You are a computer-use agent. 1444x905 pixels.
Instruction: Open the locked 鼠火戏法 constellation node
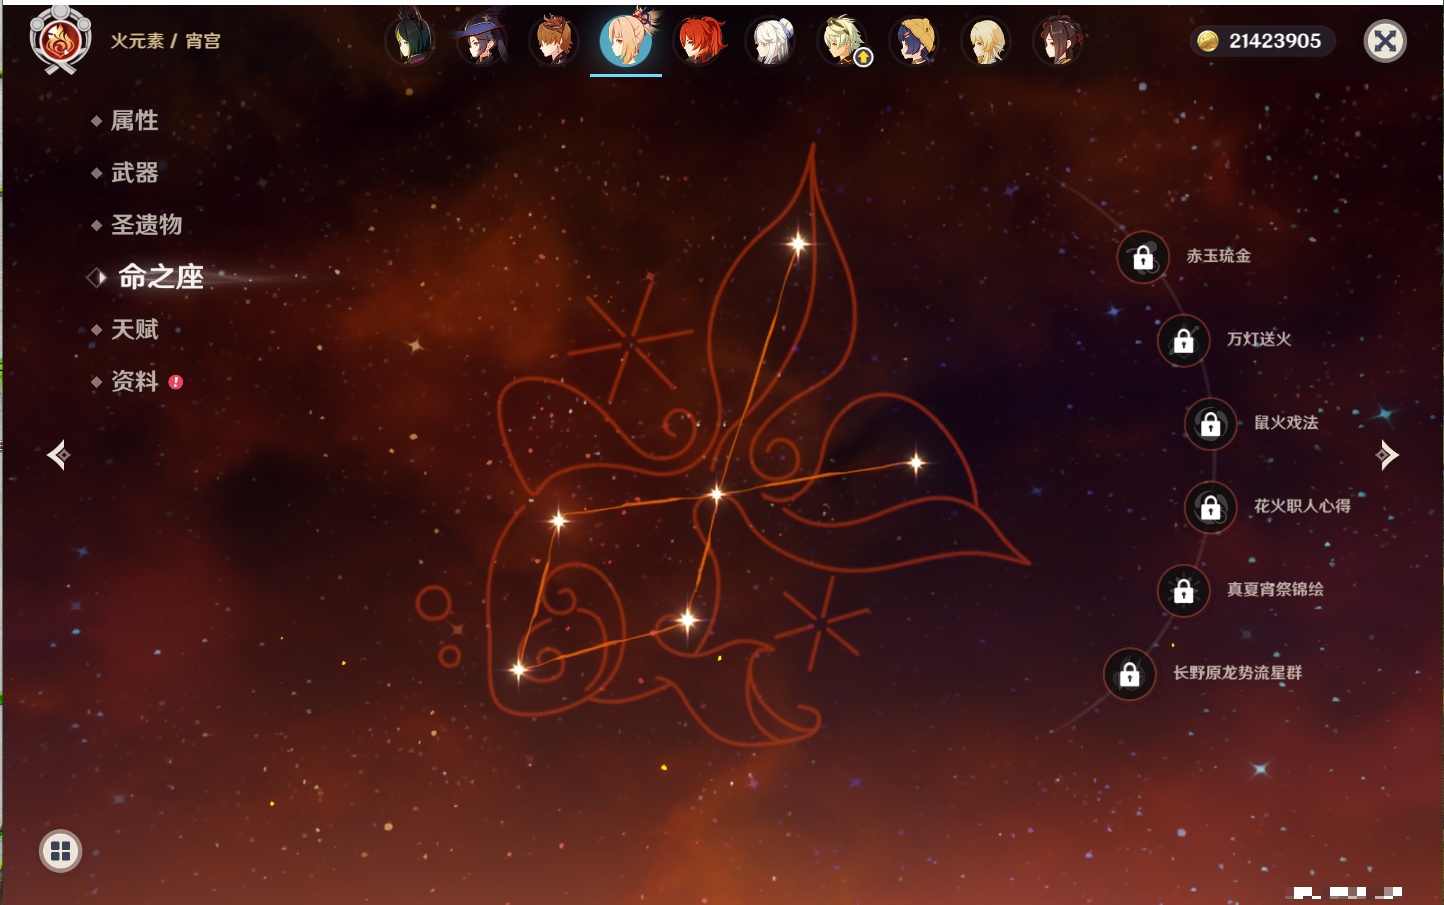1211,424
